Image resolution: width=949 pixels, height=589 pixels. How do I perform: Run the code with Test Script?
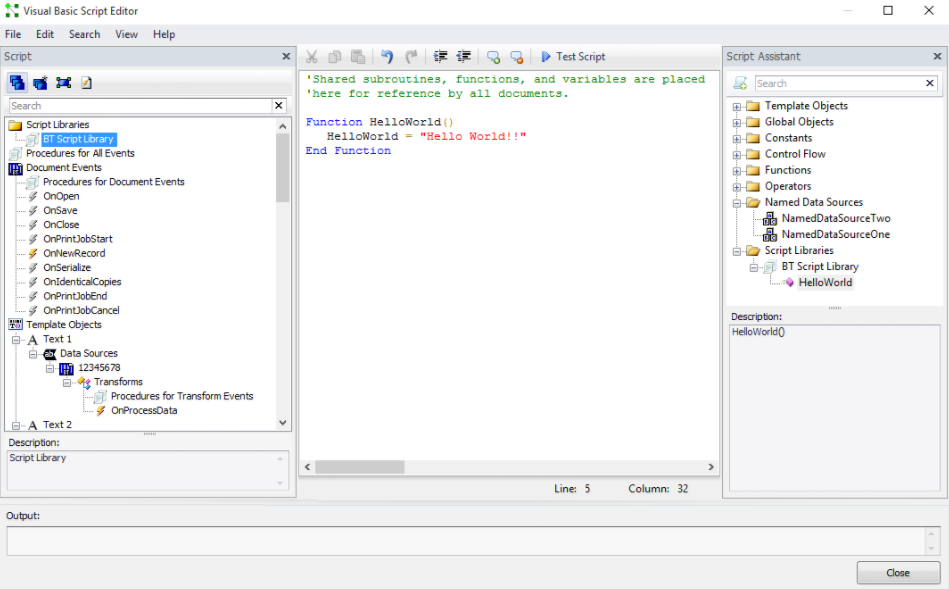pyautogui.click(x=573, y=56)
